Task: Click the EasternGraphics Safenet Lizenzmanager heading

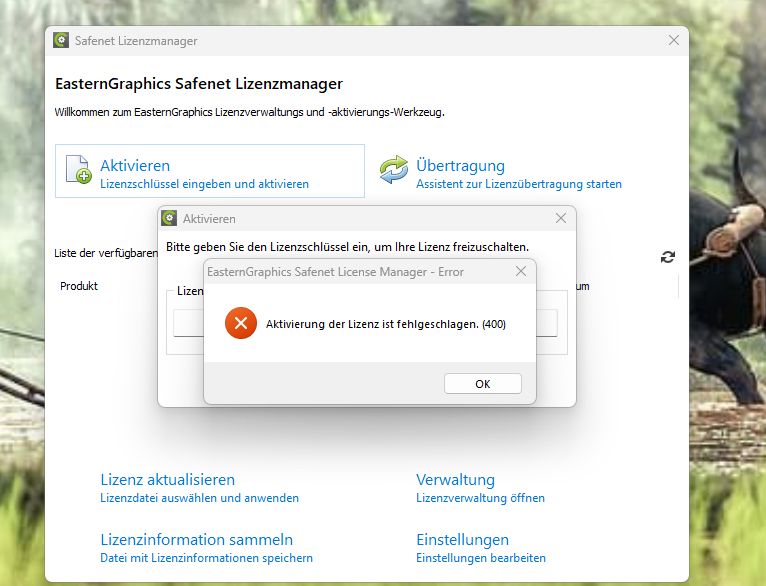Action: click(x=199, y=84)
